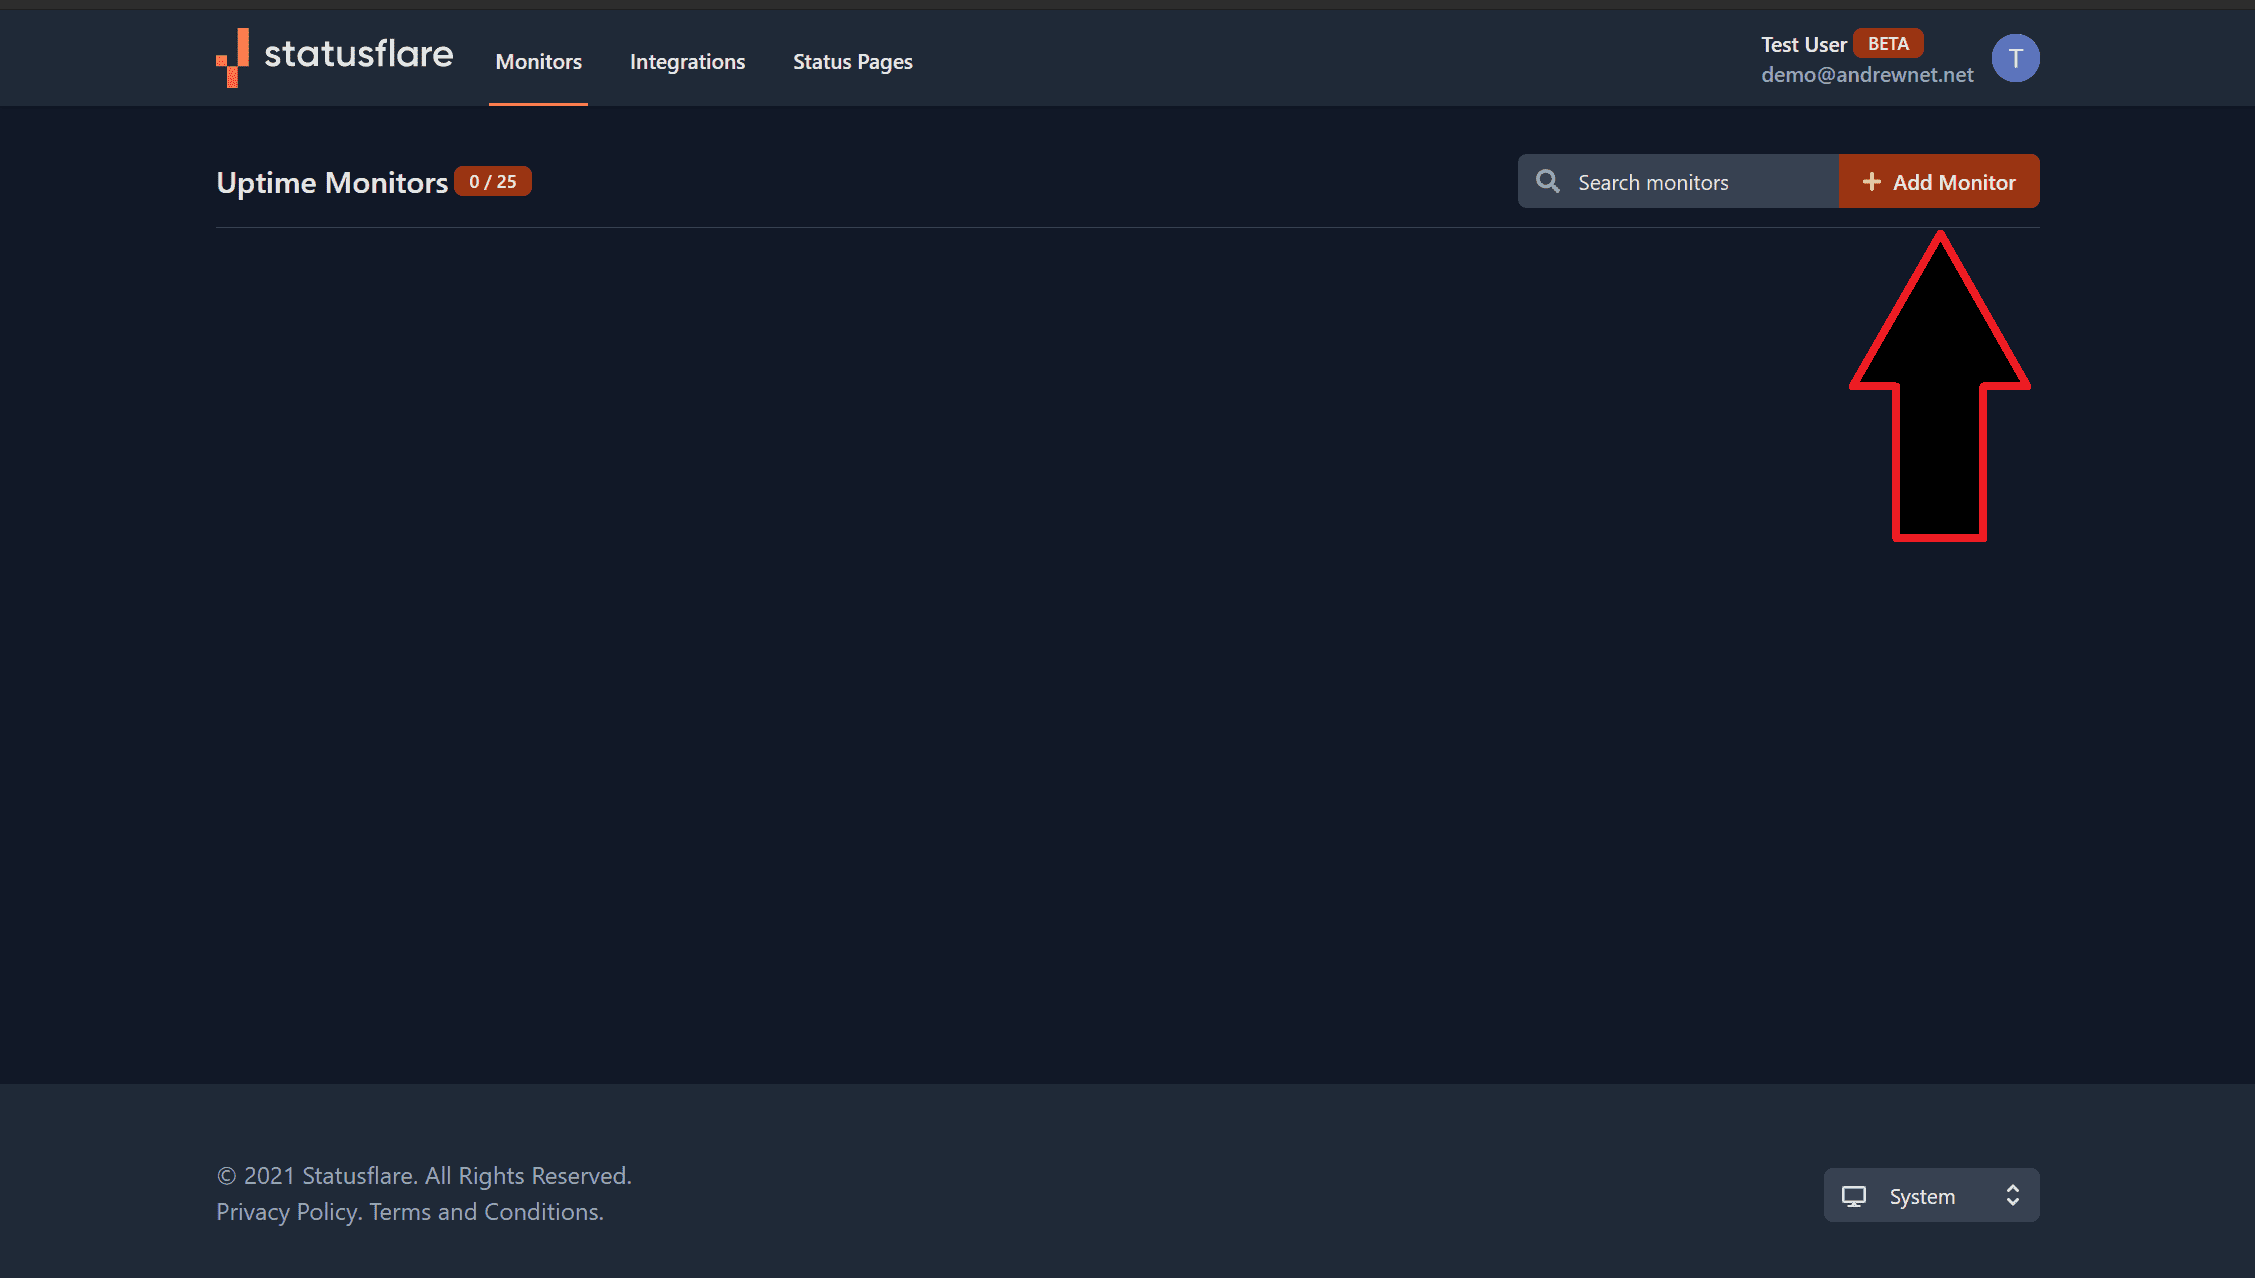
Task: Click the plus icon in Add Monitor
Action: pos(1871,182)
